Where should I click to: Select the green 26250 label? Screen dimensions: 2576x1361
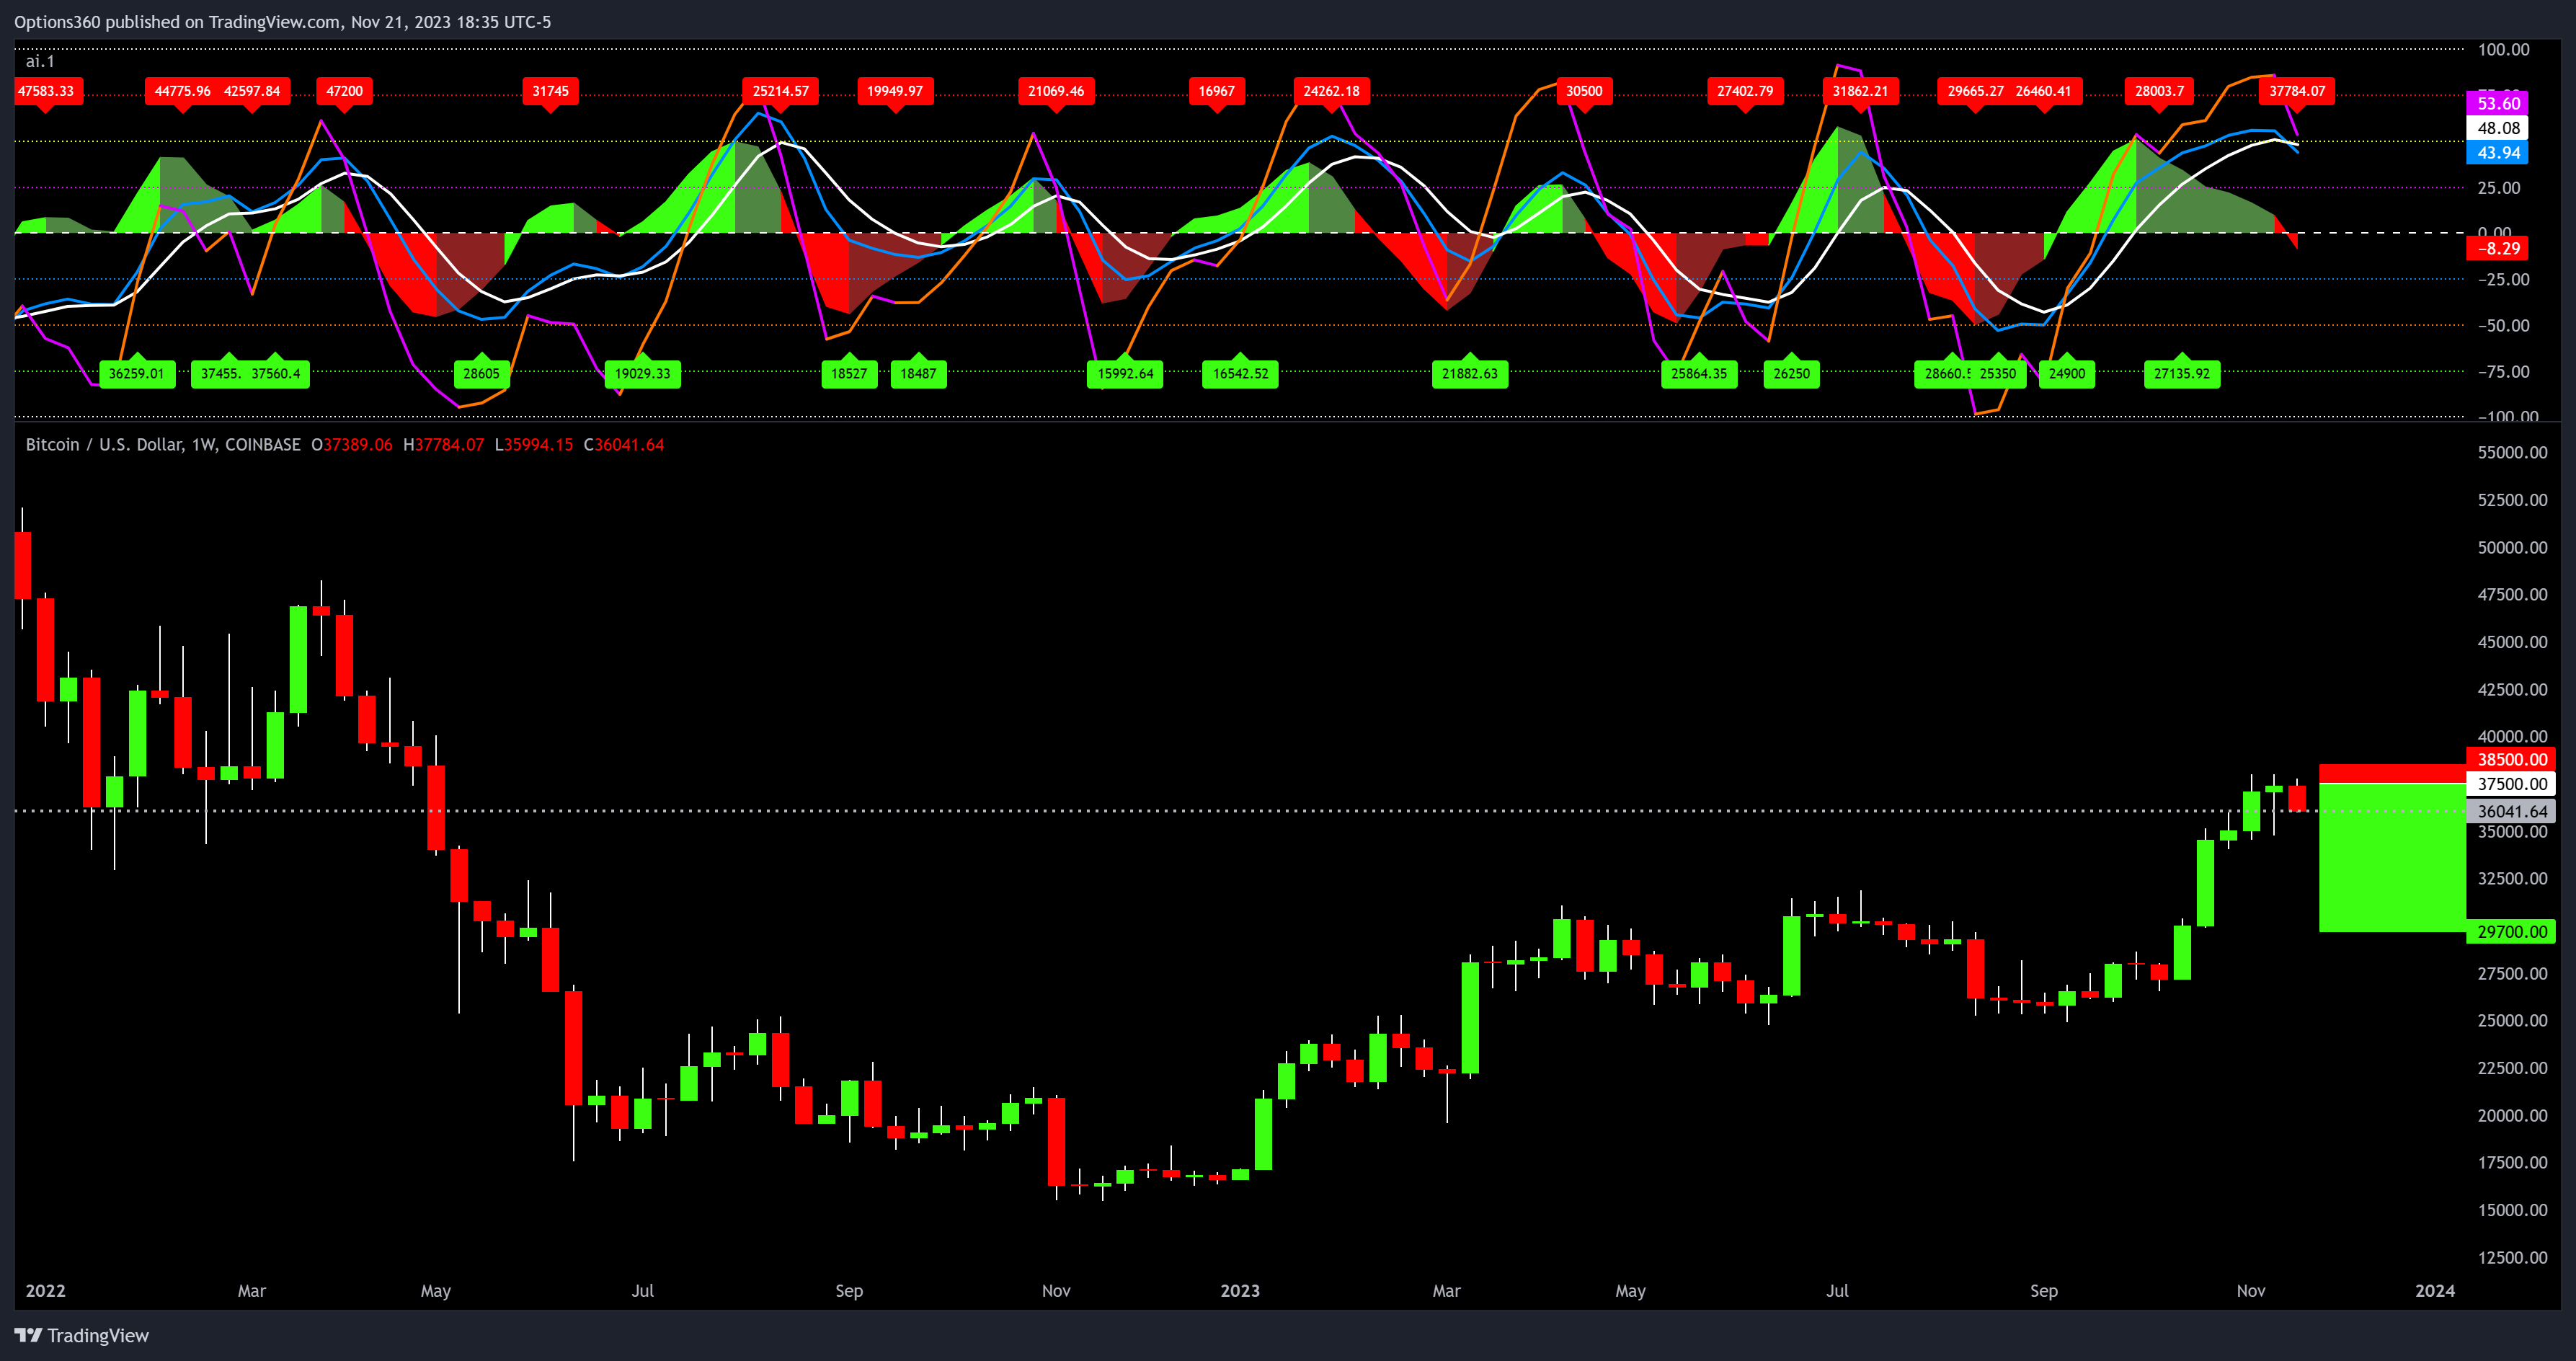[1791, 374]
